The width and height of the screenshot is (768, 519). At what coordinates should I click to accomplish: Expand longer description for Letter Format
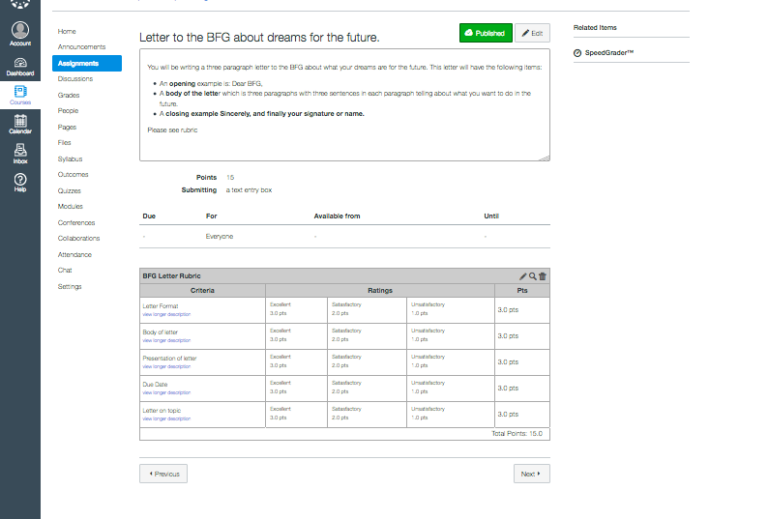click(x=166, y=314)
